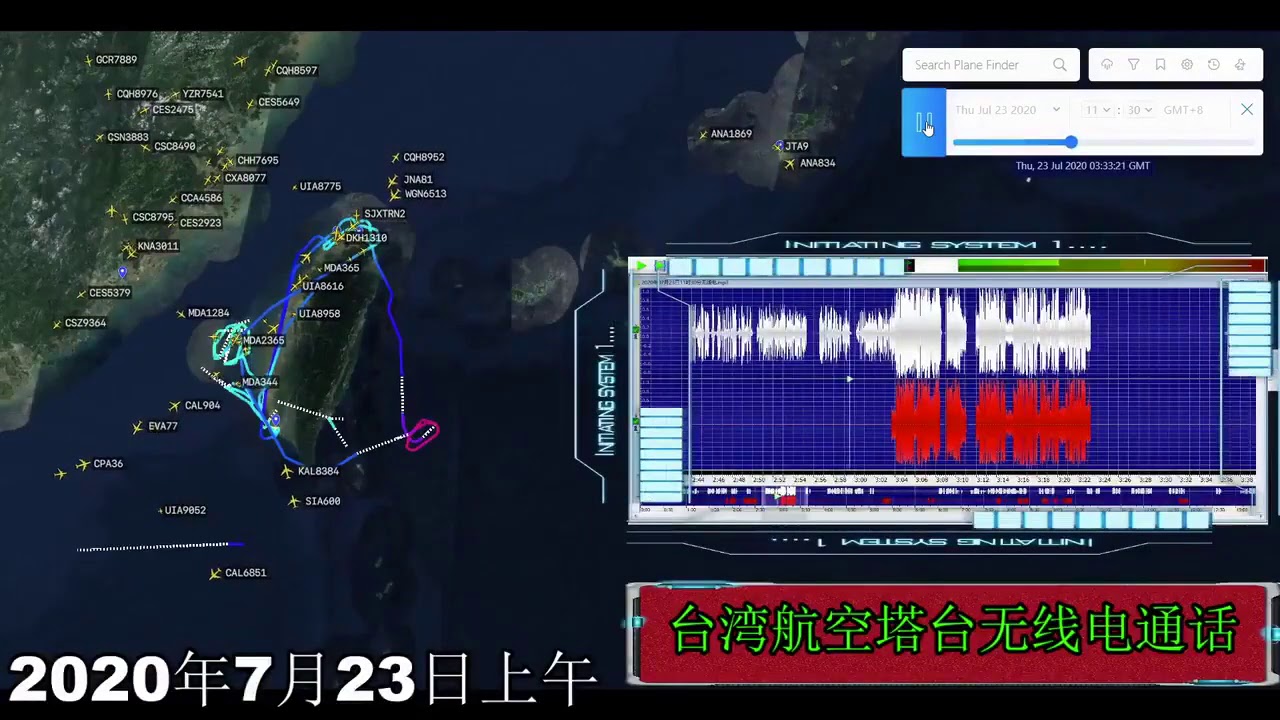
Task: Close the playback time panel
Action: (x=1247, y=110)
